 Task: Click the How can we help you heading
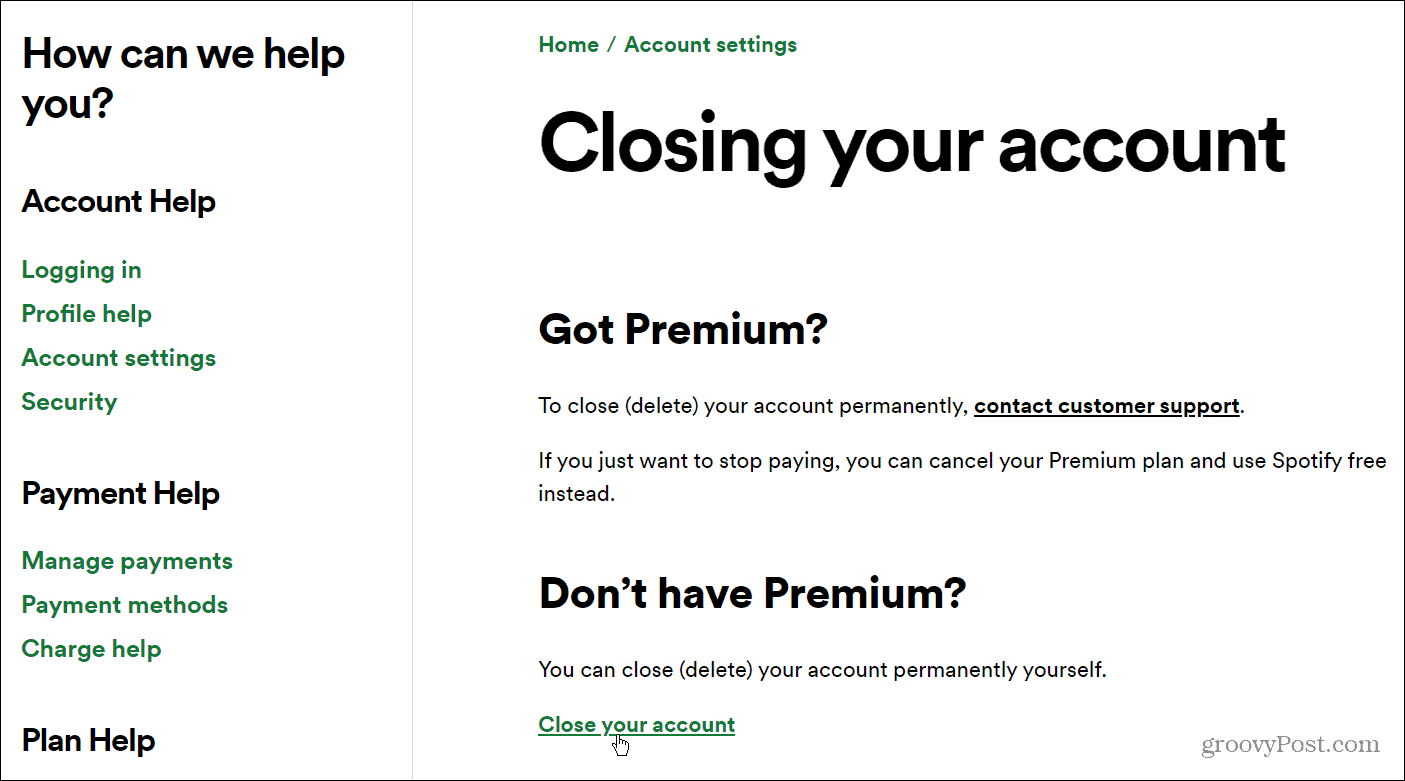coord(182,78)
